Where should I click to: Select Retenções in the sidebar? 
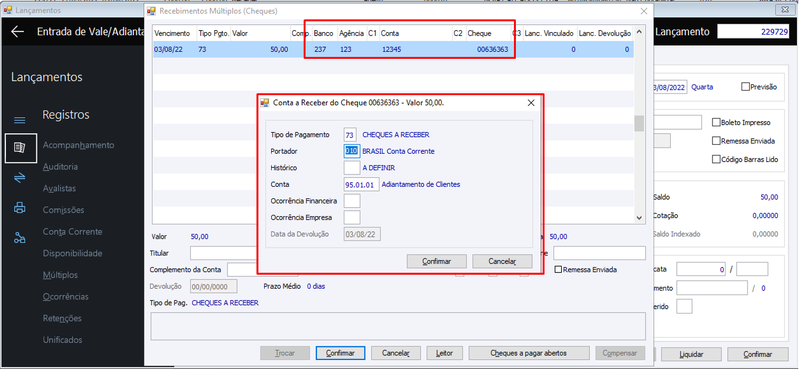[x=62, y=318]
